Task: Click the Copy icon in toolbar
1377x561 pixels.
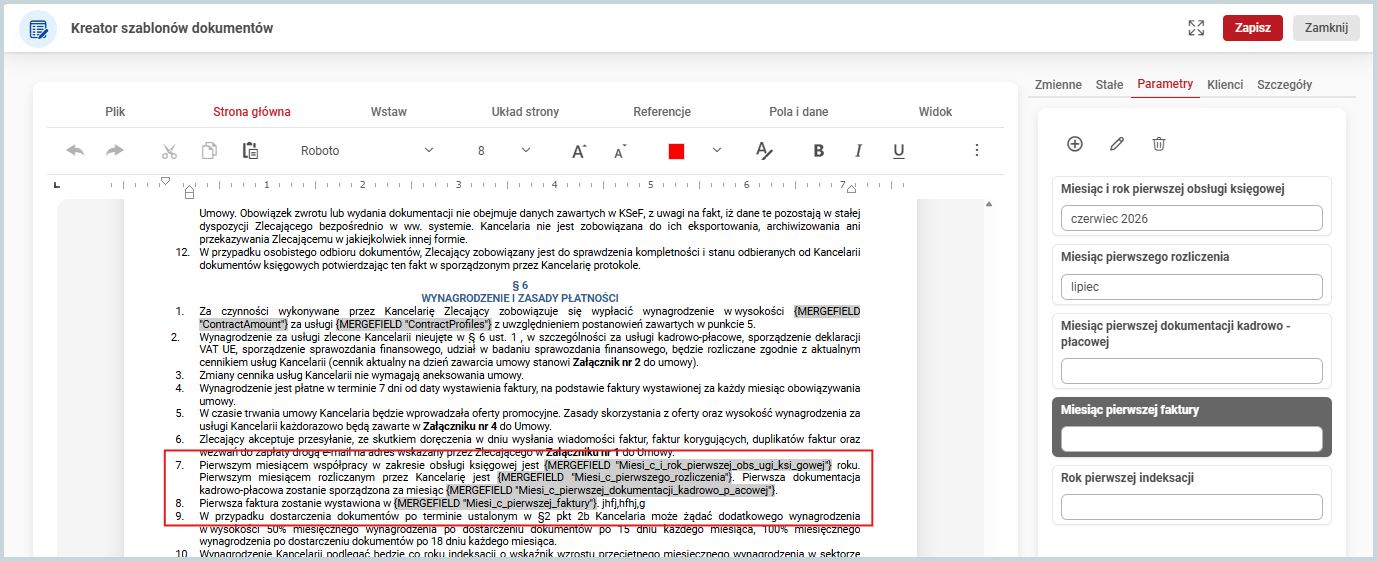Action: (x=209, y=151)
